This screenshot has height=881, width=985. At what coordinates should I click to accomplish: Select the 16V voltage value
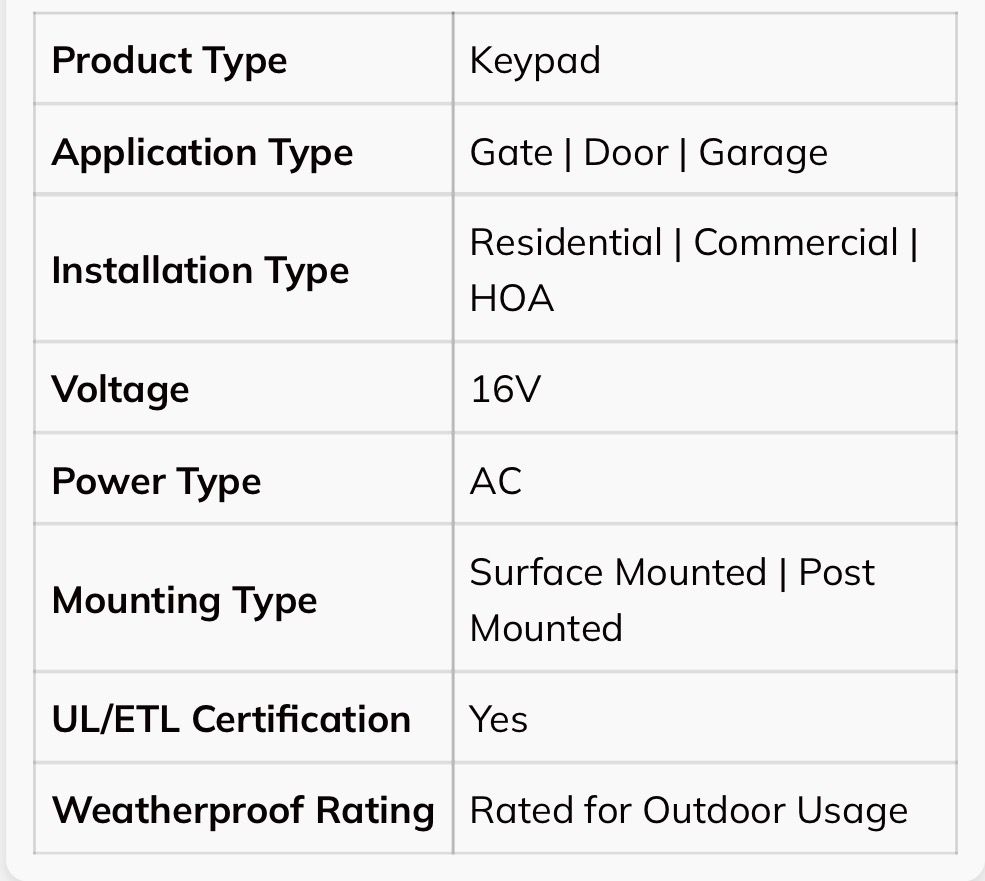[x=504, y=388]
